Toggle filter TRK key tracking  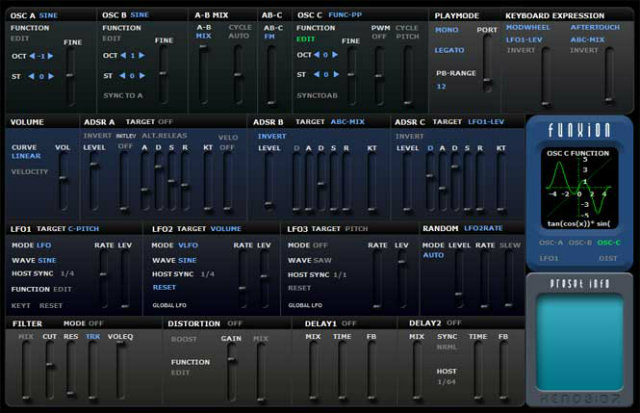coord(93,337)
